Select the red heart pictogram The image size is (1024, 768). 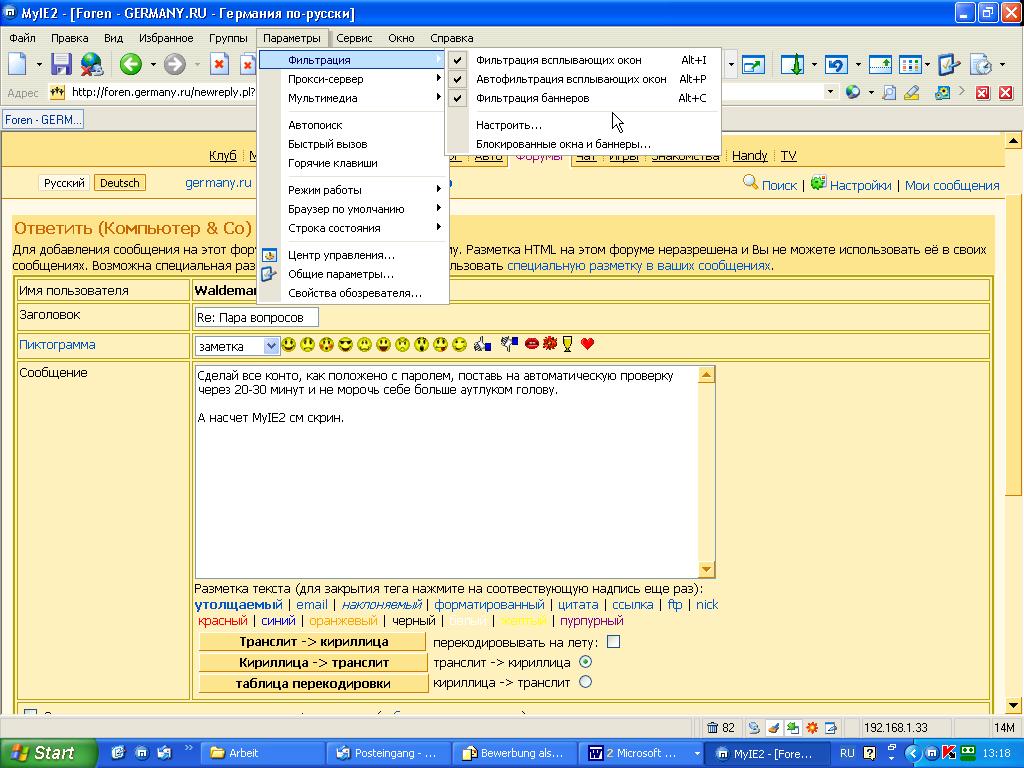pyautogui.click(x=588, y=344)
